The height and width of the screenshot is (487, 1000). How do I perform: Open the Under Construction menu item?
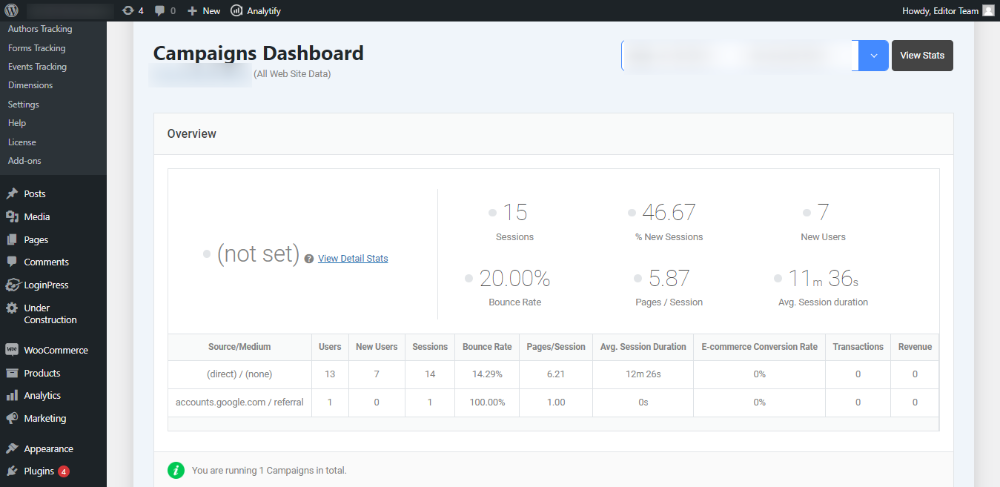(x=50, y=314)
